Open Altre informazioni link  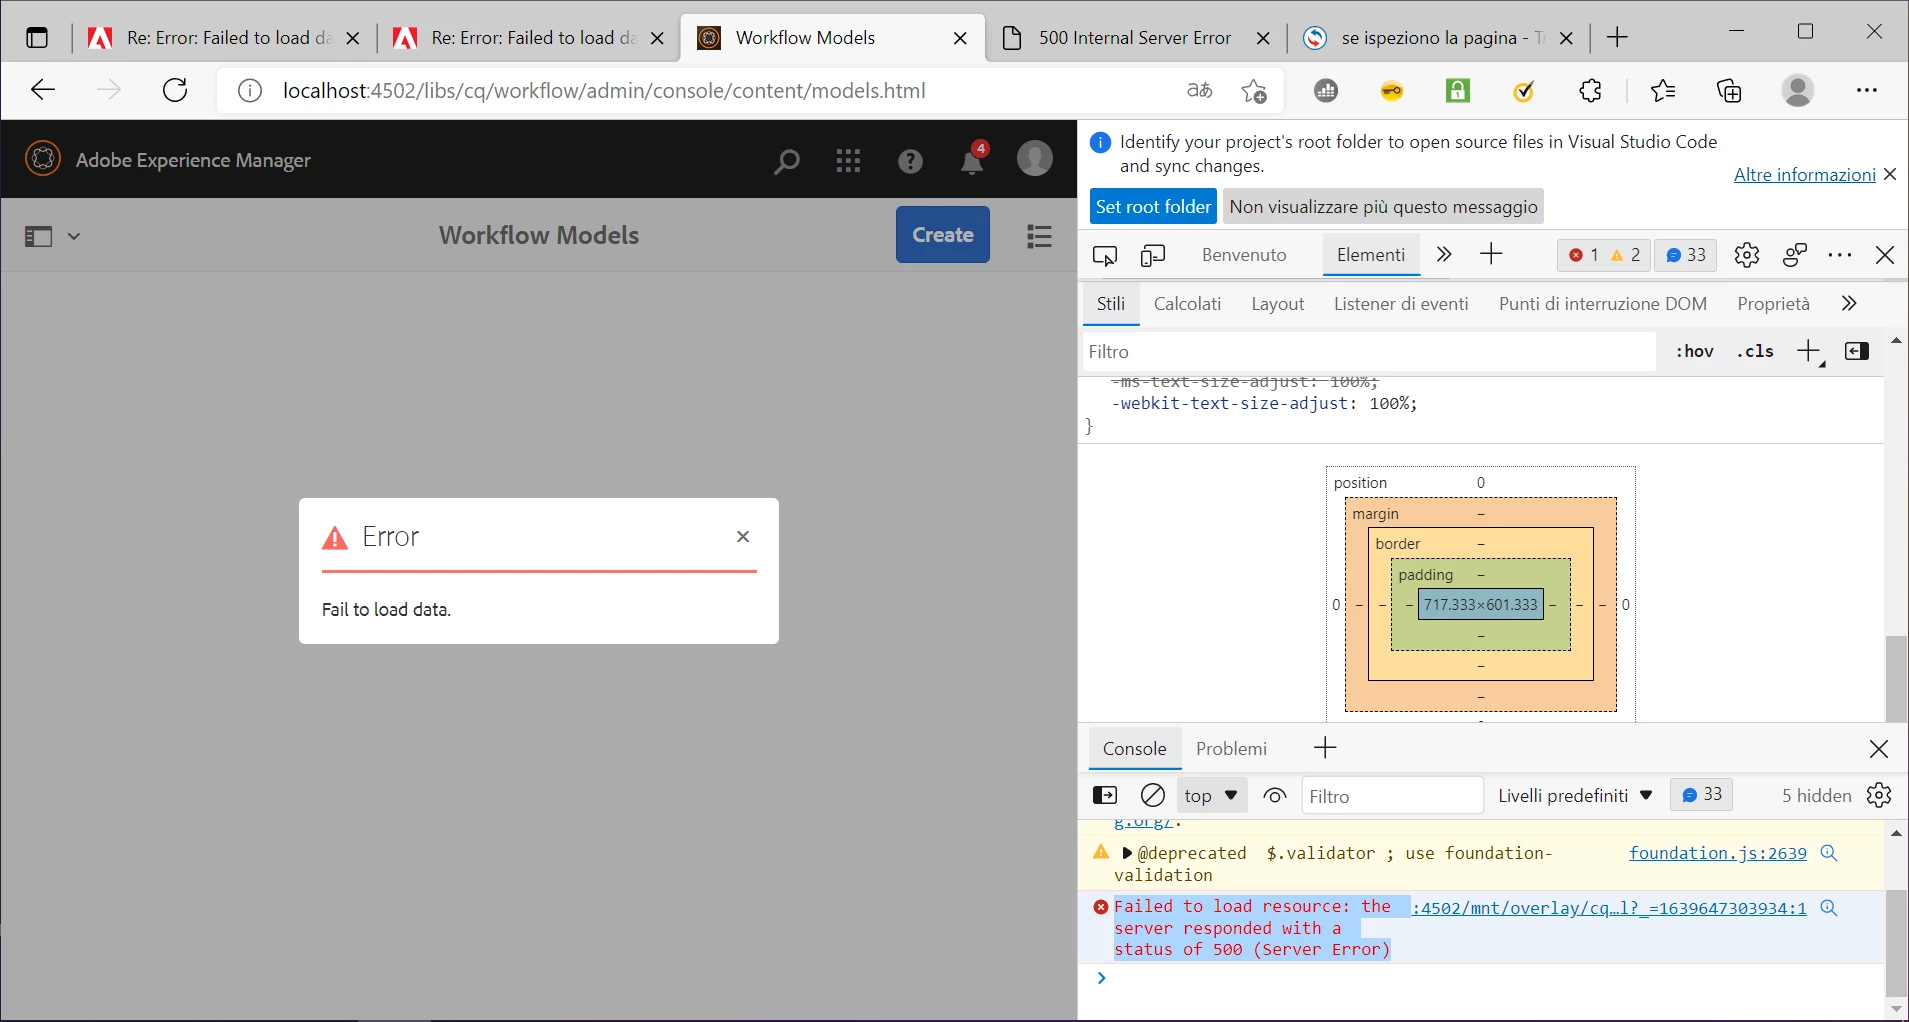click(1804, 175)
